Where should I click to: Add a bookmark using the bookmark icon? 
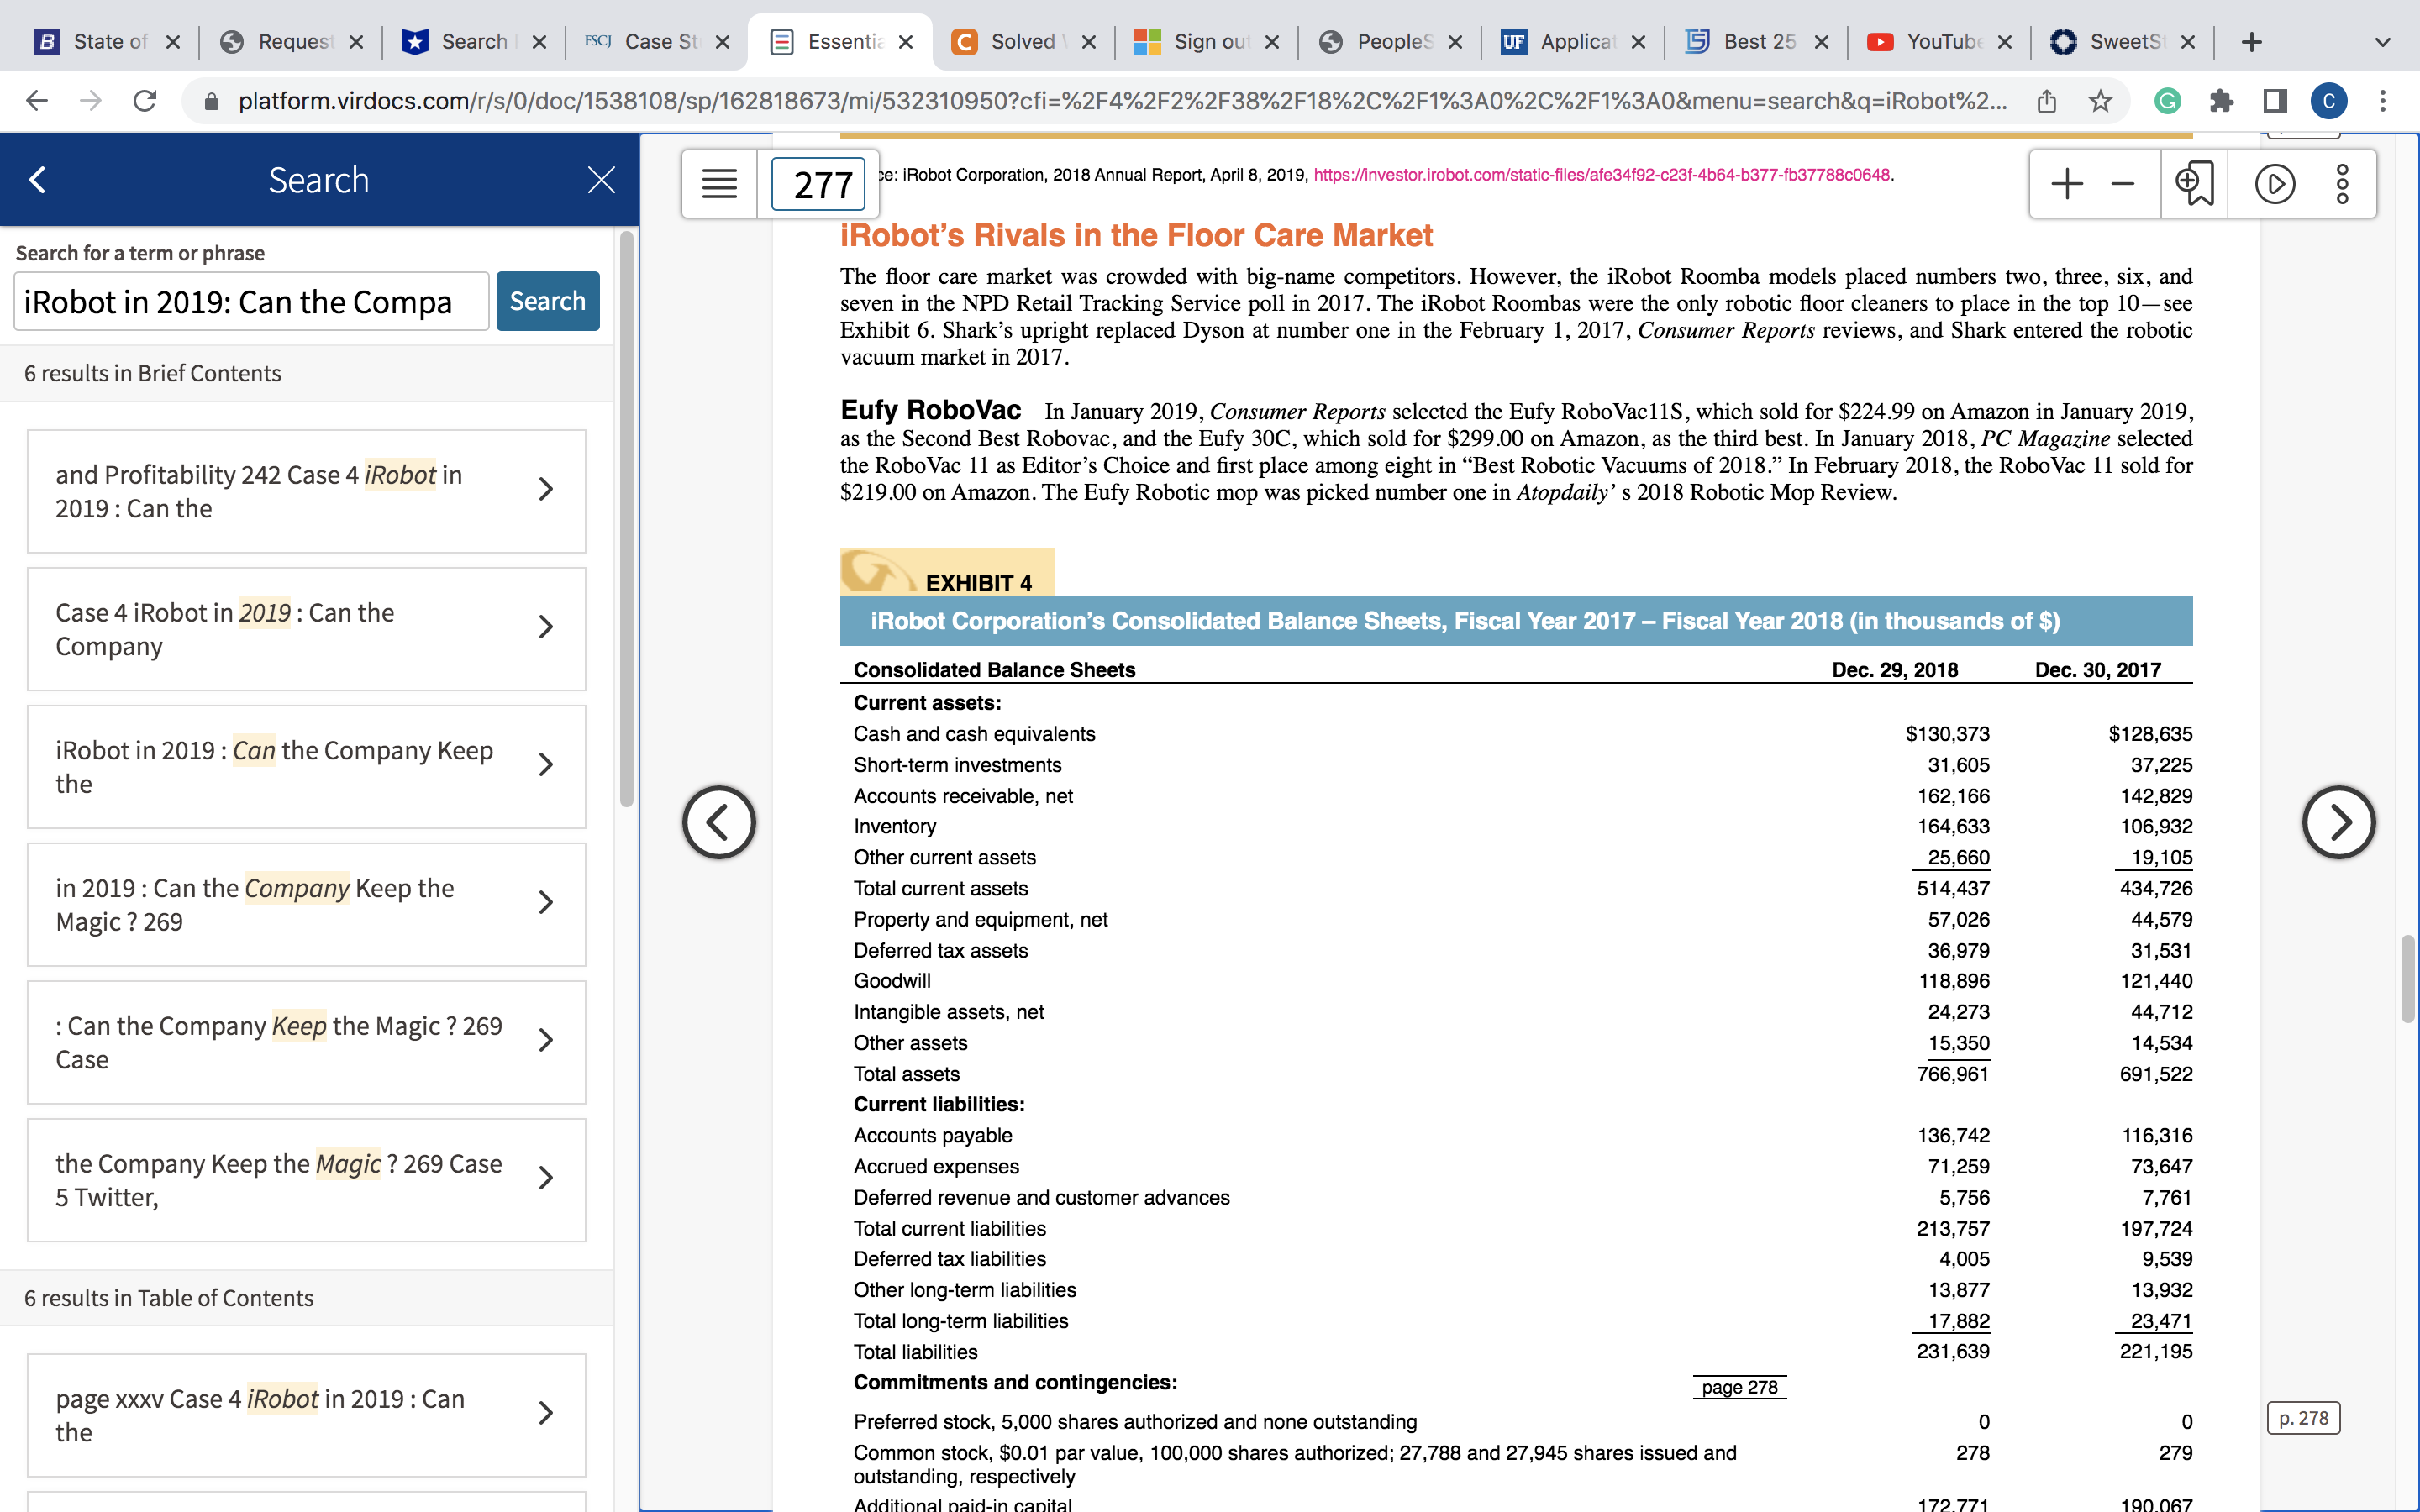pyautogui.click(x=2195, y=184)
